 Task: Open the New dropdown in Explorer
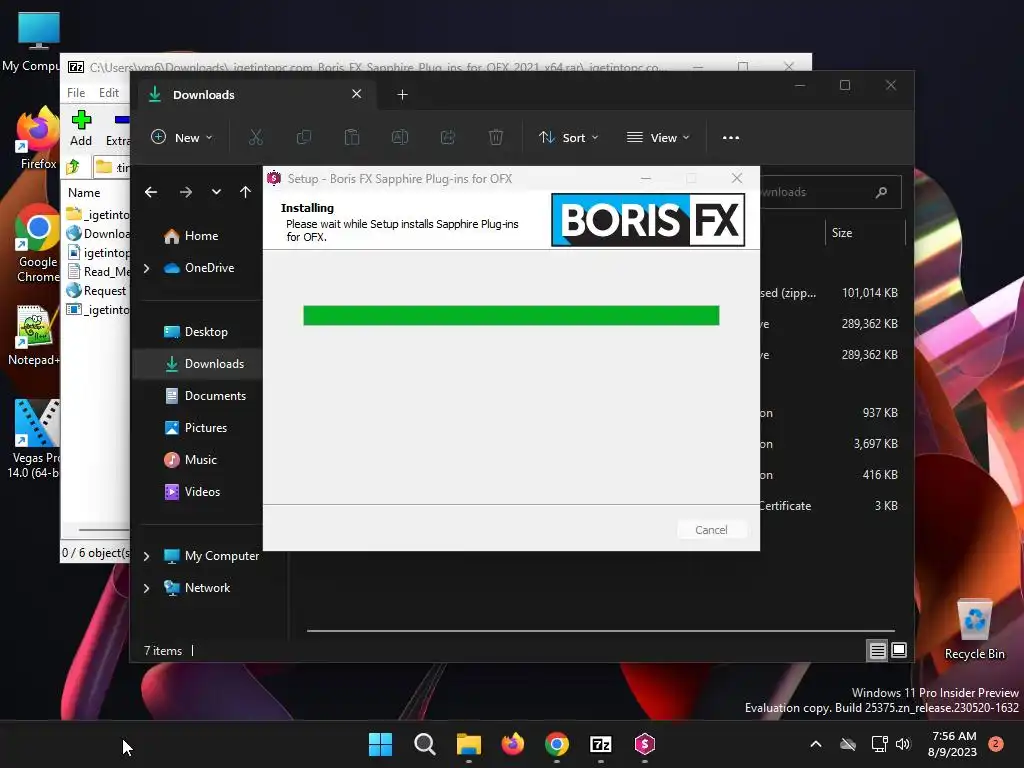182,138
